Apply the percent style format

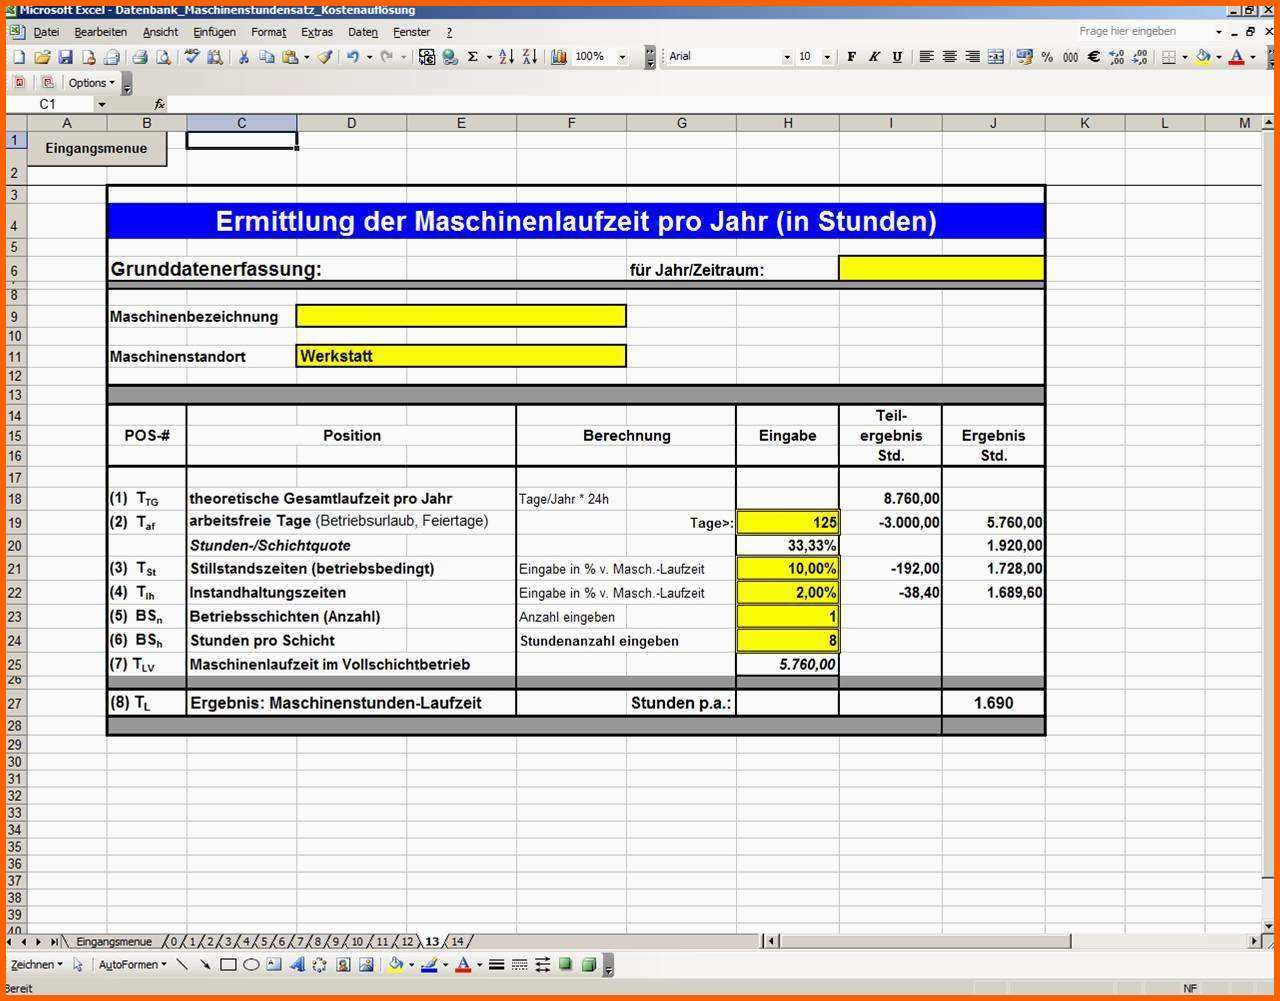pyautogui.click(x=1047, y=57)
